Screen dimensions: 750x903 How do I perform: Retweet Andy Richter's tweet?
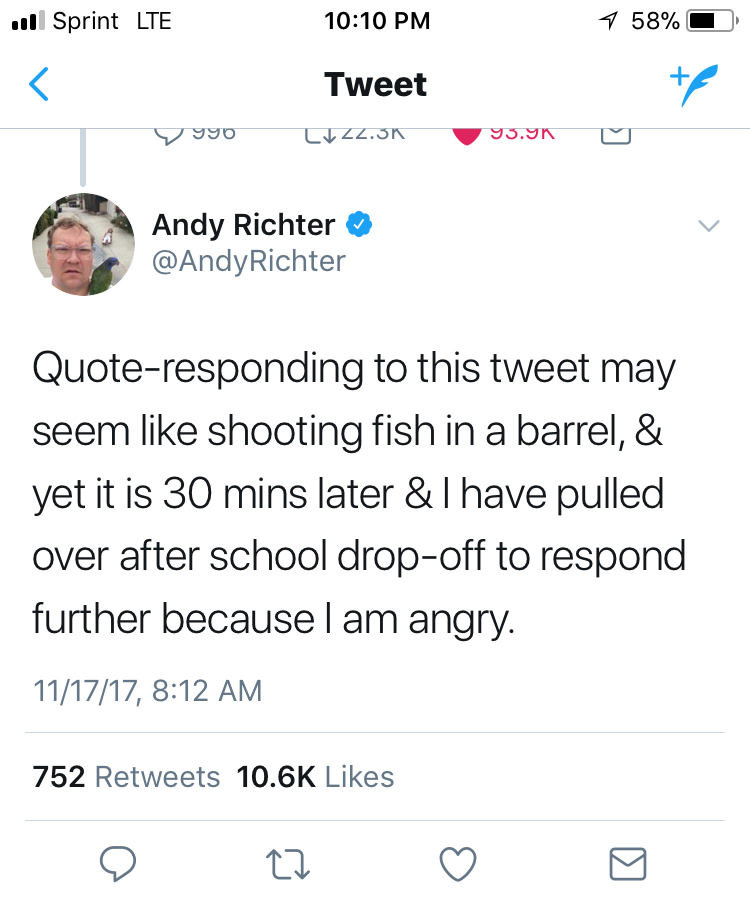289,862
